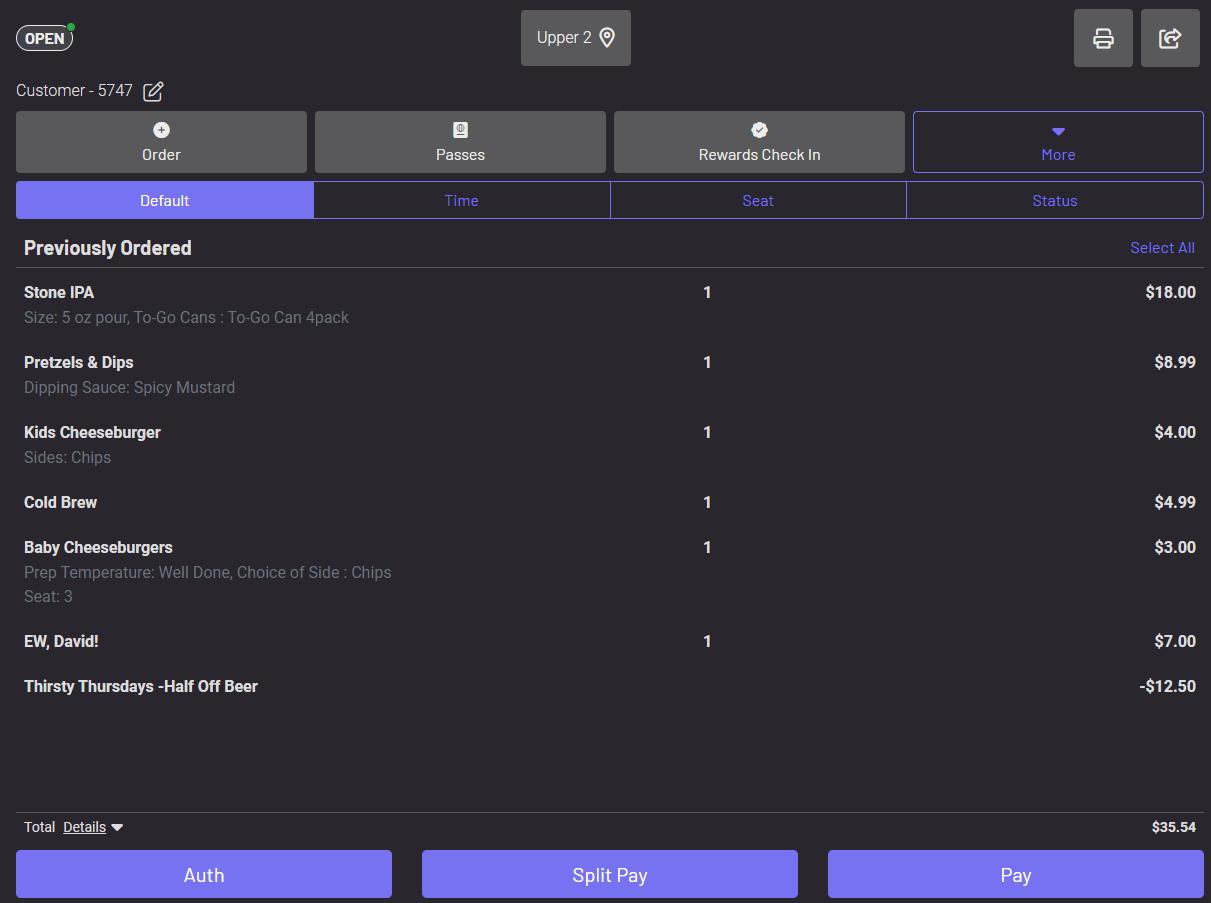This screenshot has height=903, width=1211.
Task: Start a new order with the plus icon
Action: 161,129
